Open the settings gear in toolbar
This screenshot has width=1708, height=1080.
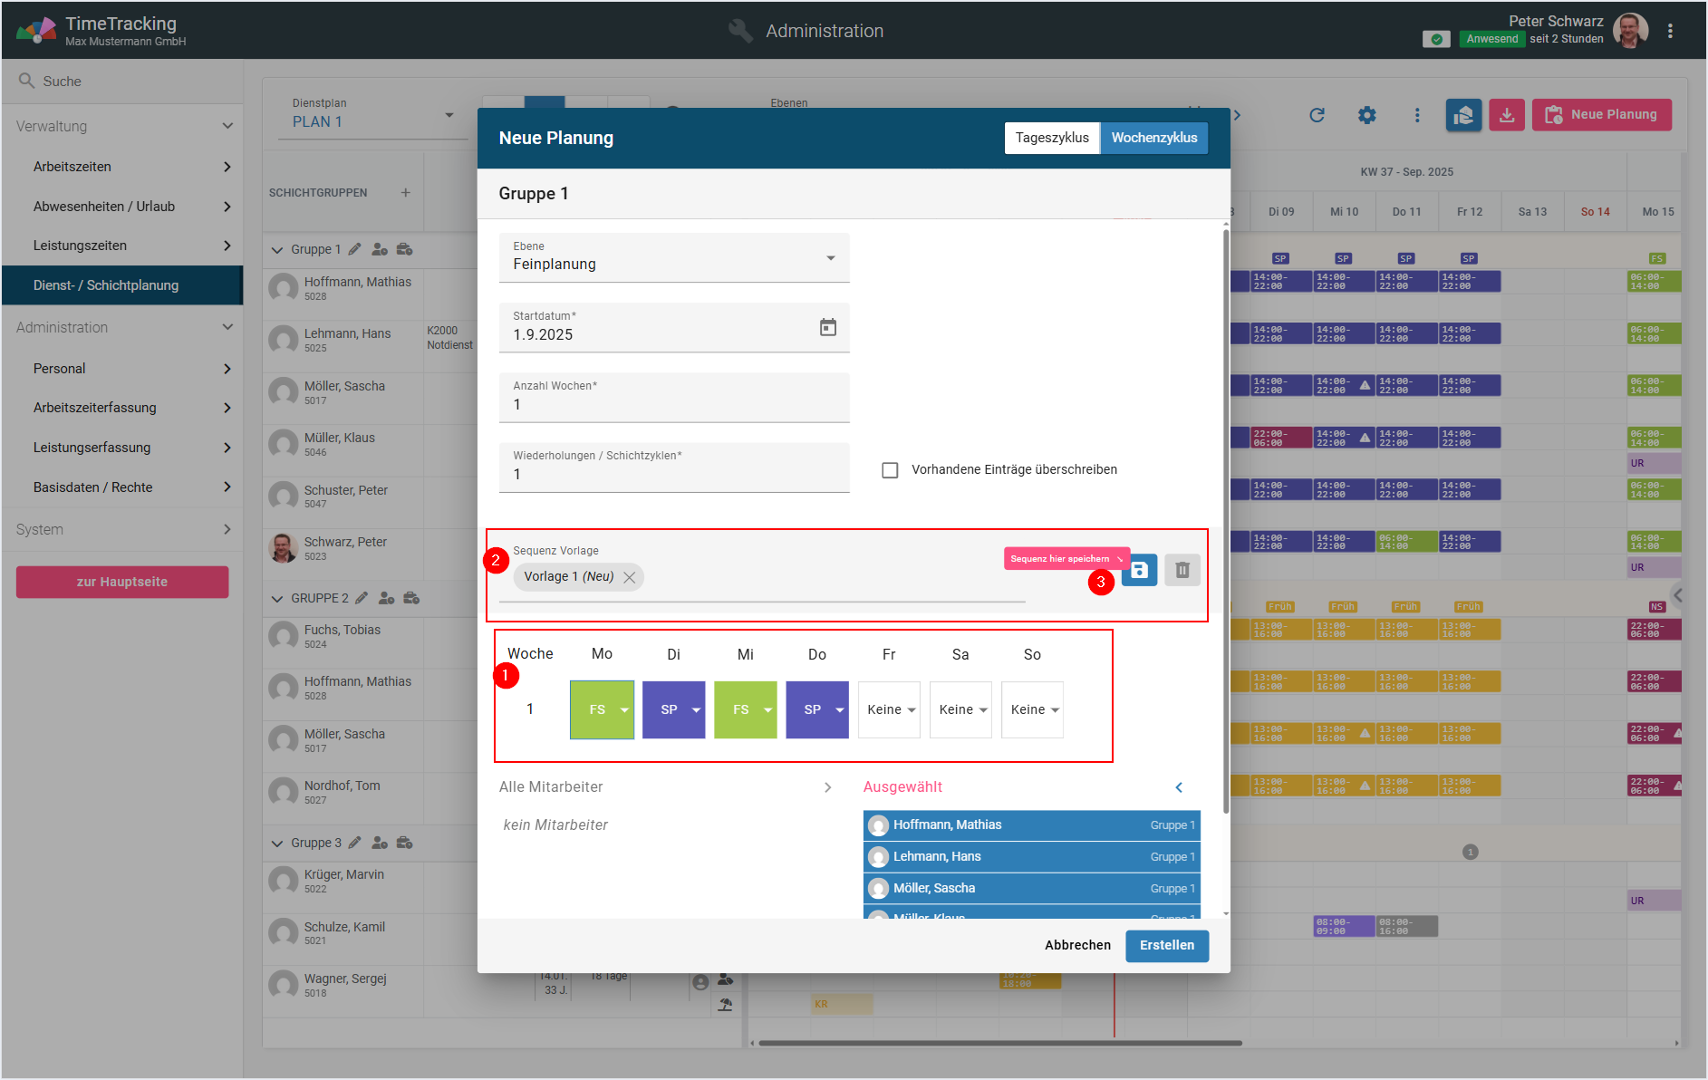click(1367, 115)
